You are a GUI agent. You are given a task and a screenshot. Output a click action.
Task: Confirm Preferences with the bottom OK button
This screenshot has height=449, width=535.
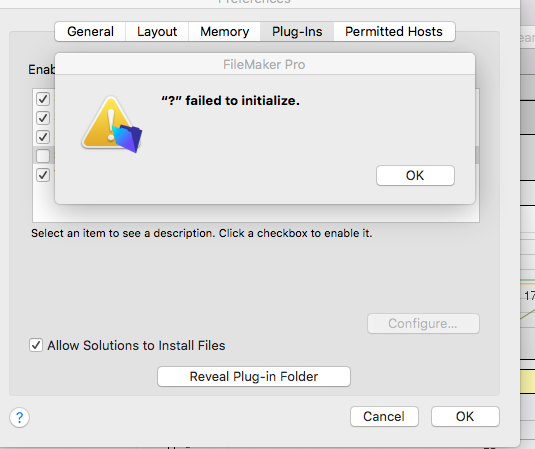[465, 417]
